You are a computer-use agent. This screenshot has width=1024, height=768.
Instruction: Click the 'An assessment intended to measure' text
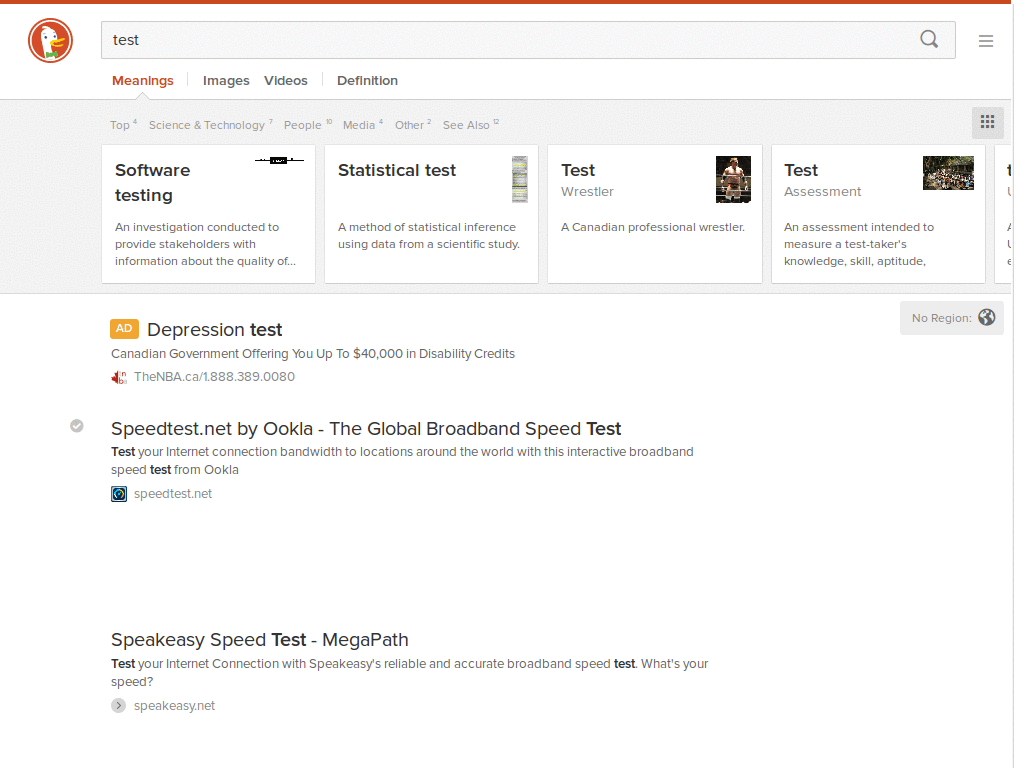tap(858, 244)
